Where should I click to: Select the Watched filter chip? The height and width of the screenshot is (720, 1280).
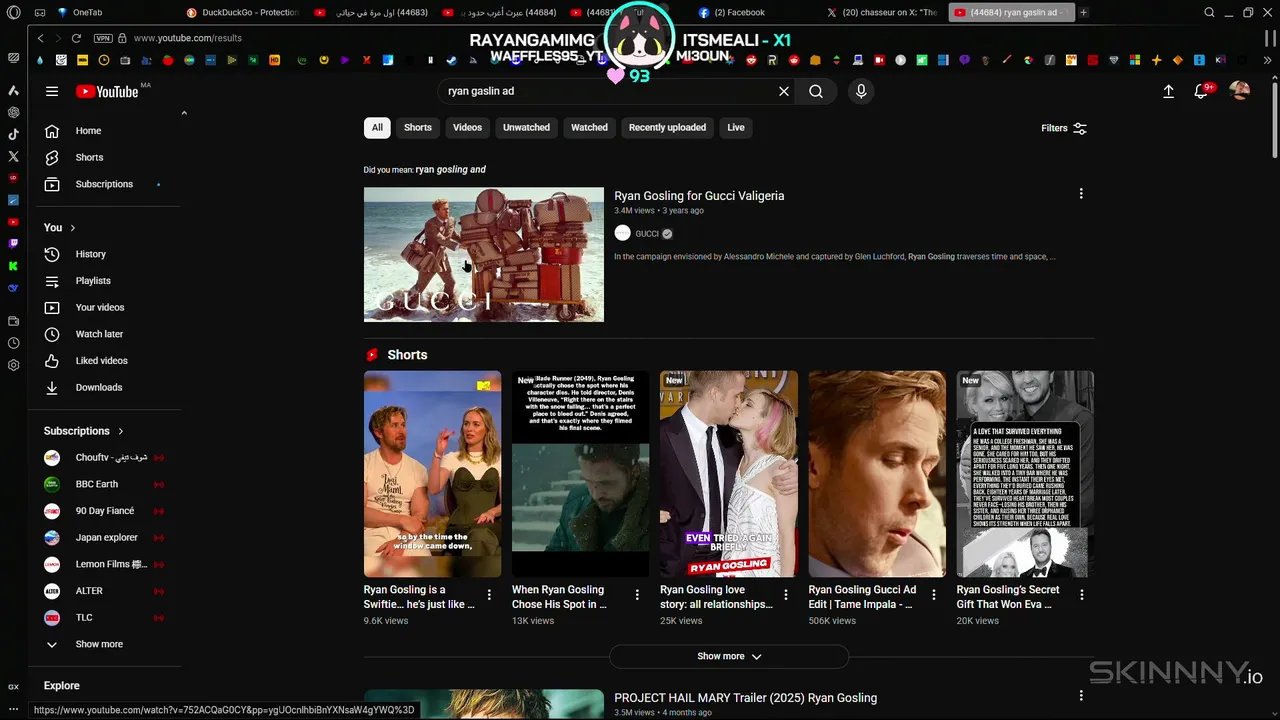coord(589,128)
